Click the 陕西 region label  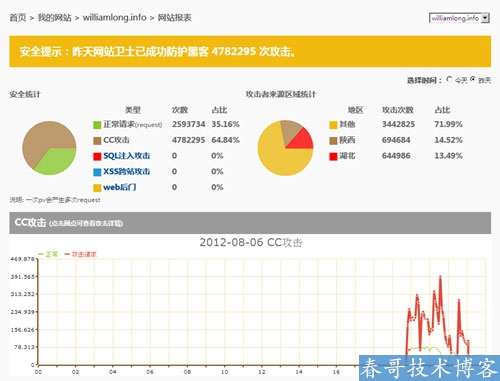pos(347,140)
